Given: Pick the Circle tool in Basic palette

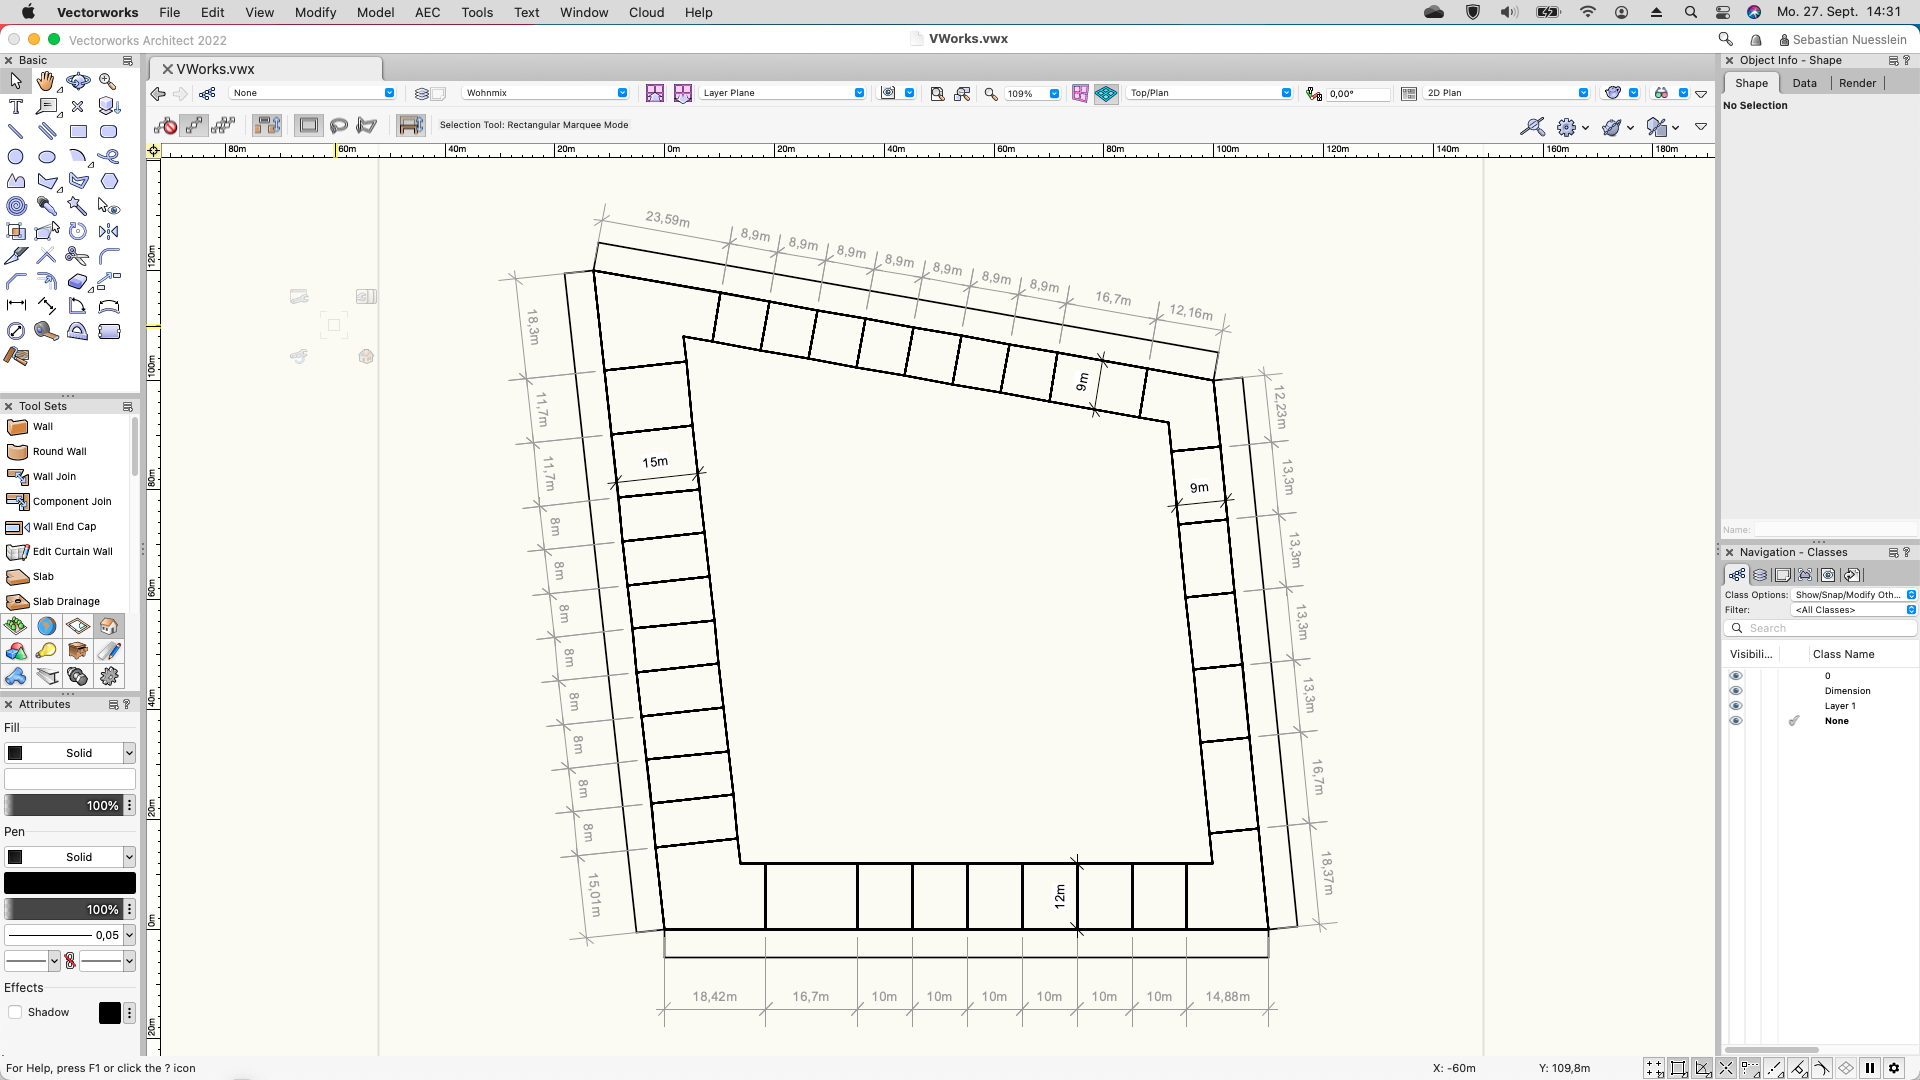Looking at the screenshot, I should pos(16,156).
